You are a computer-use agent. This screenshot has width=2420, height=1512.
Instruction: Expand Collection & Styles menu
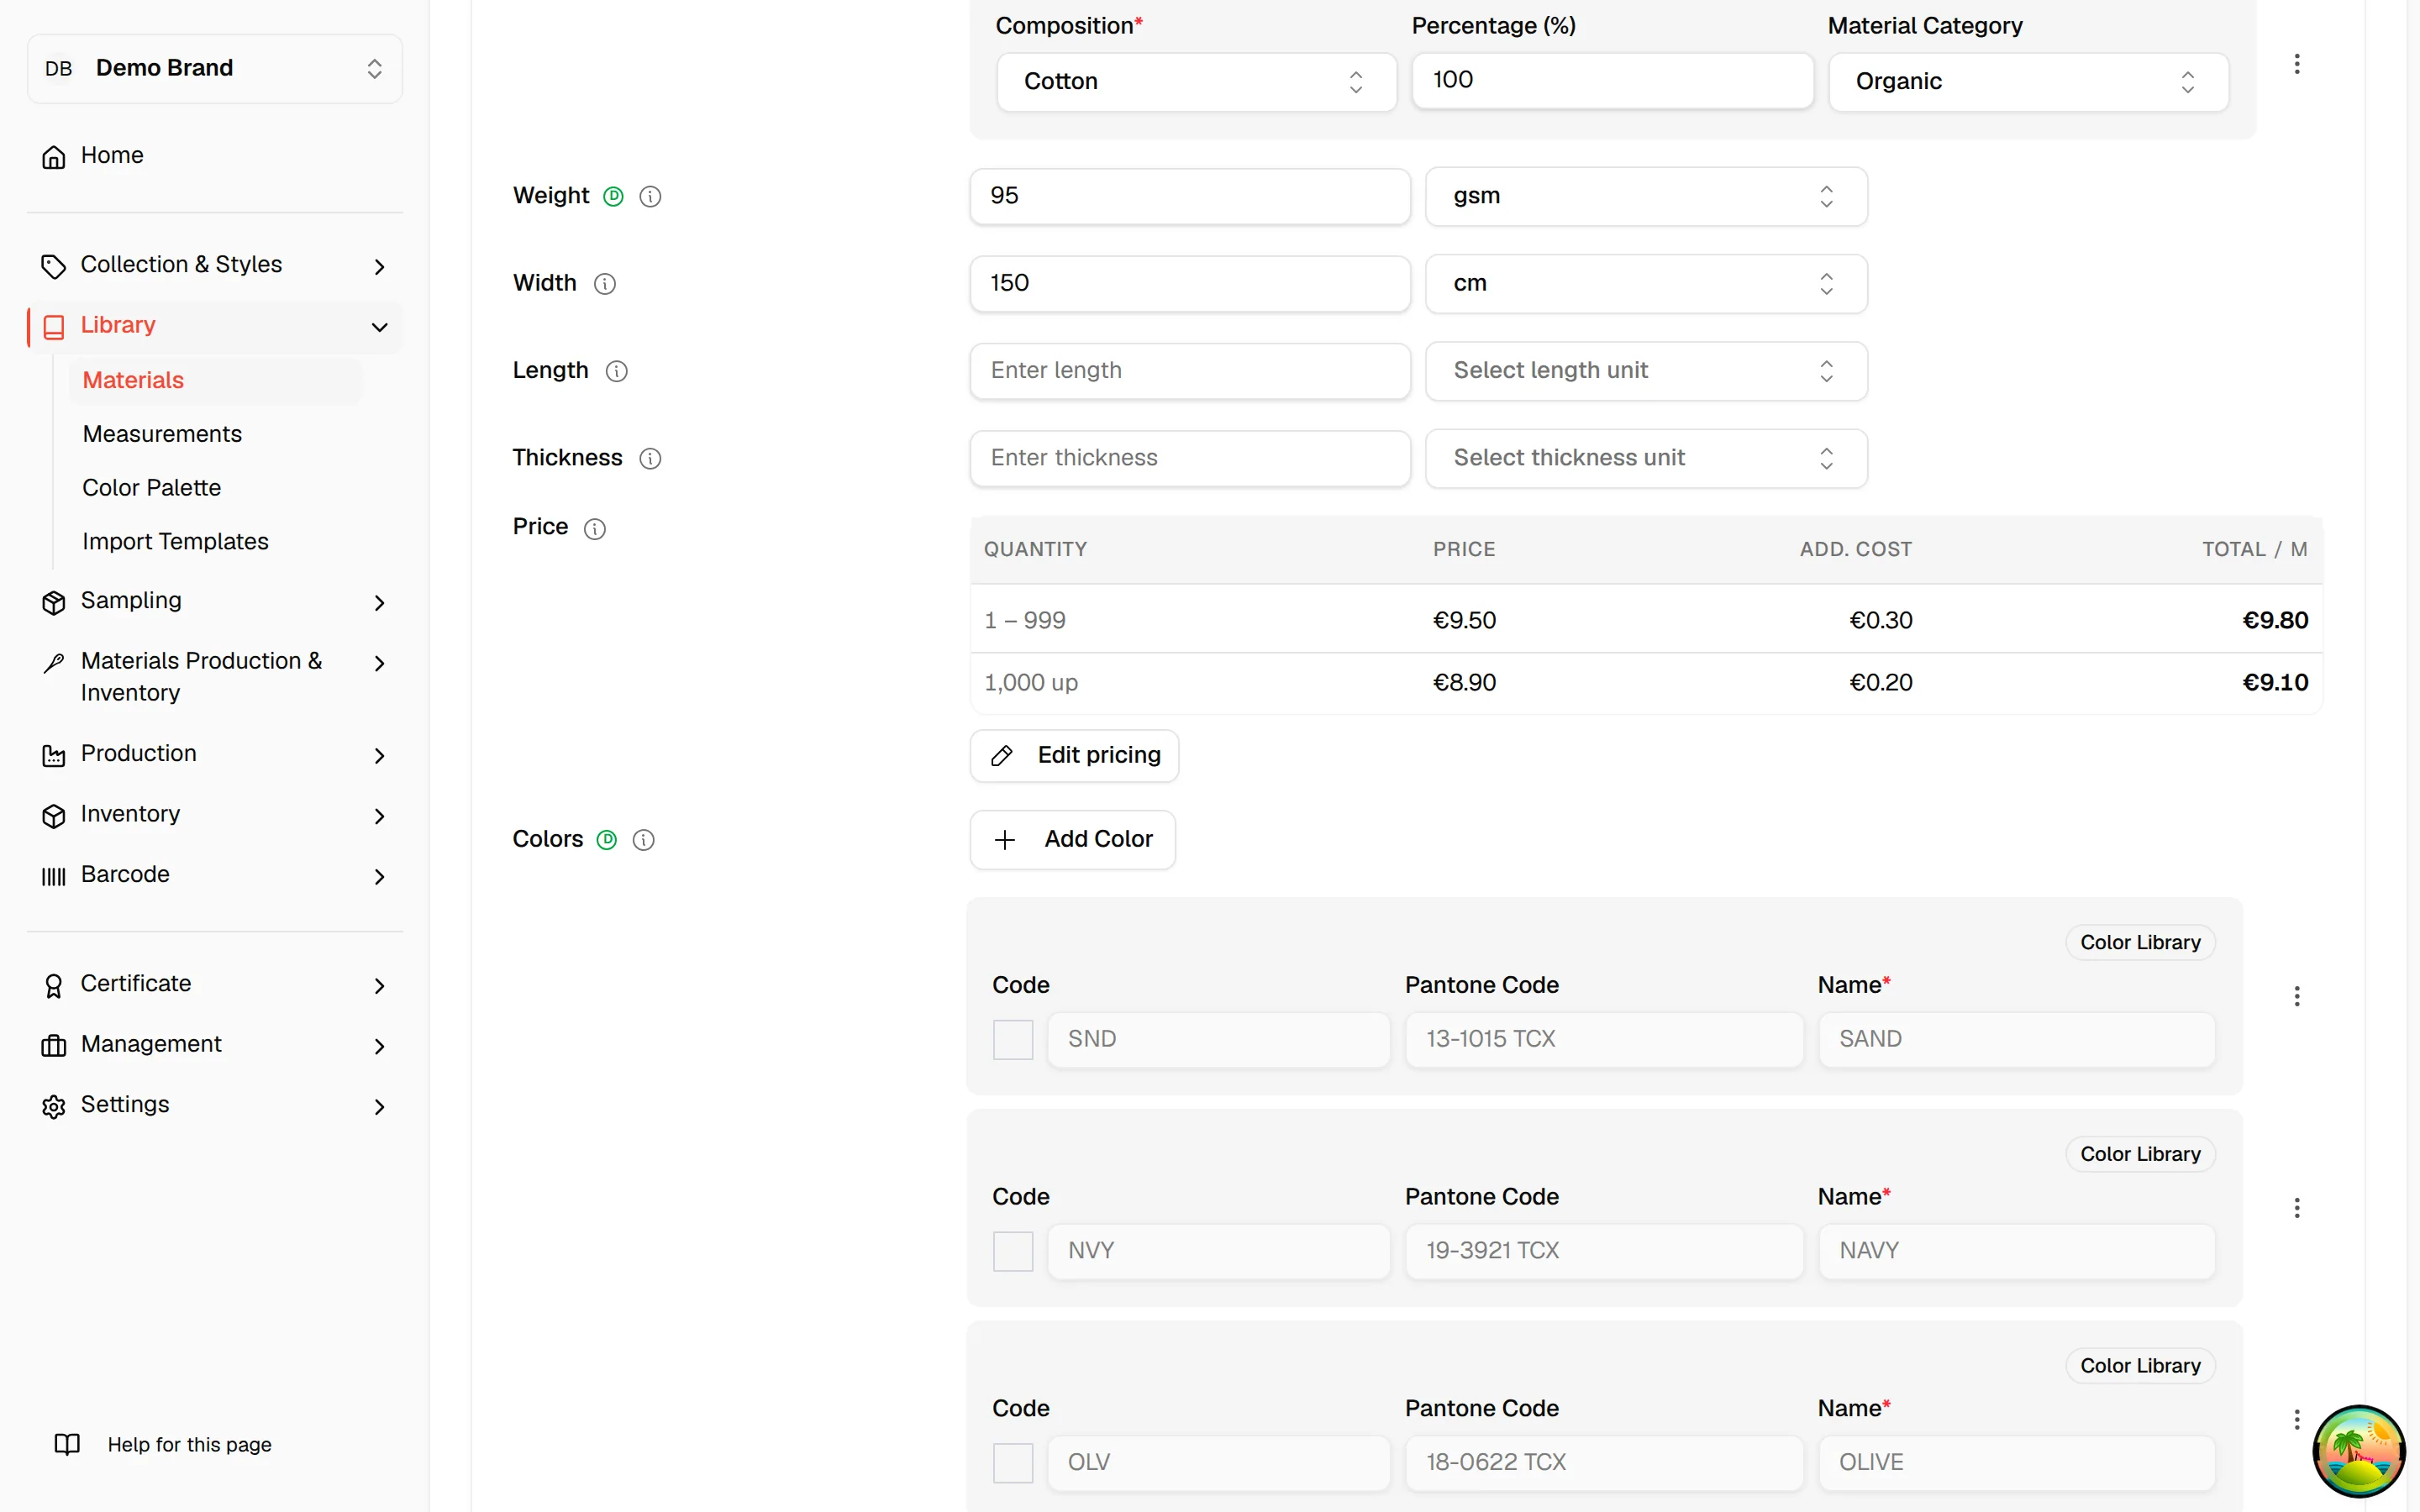215,265
